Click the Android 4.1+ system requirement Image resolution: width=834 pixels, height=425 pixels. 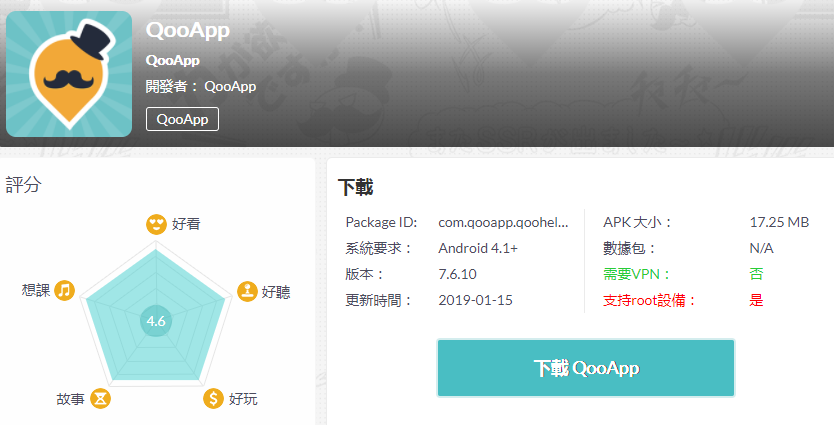[478, 248]
